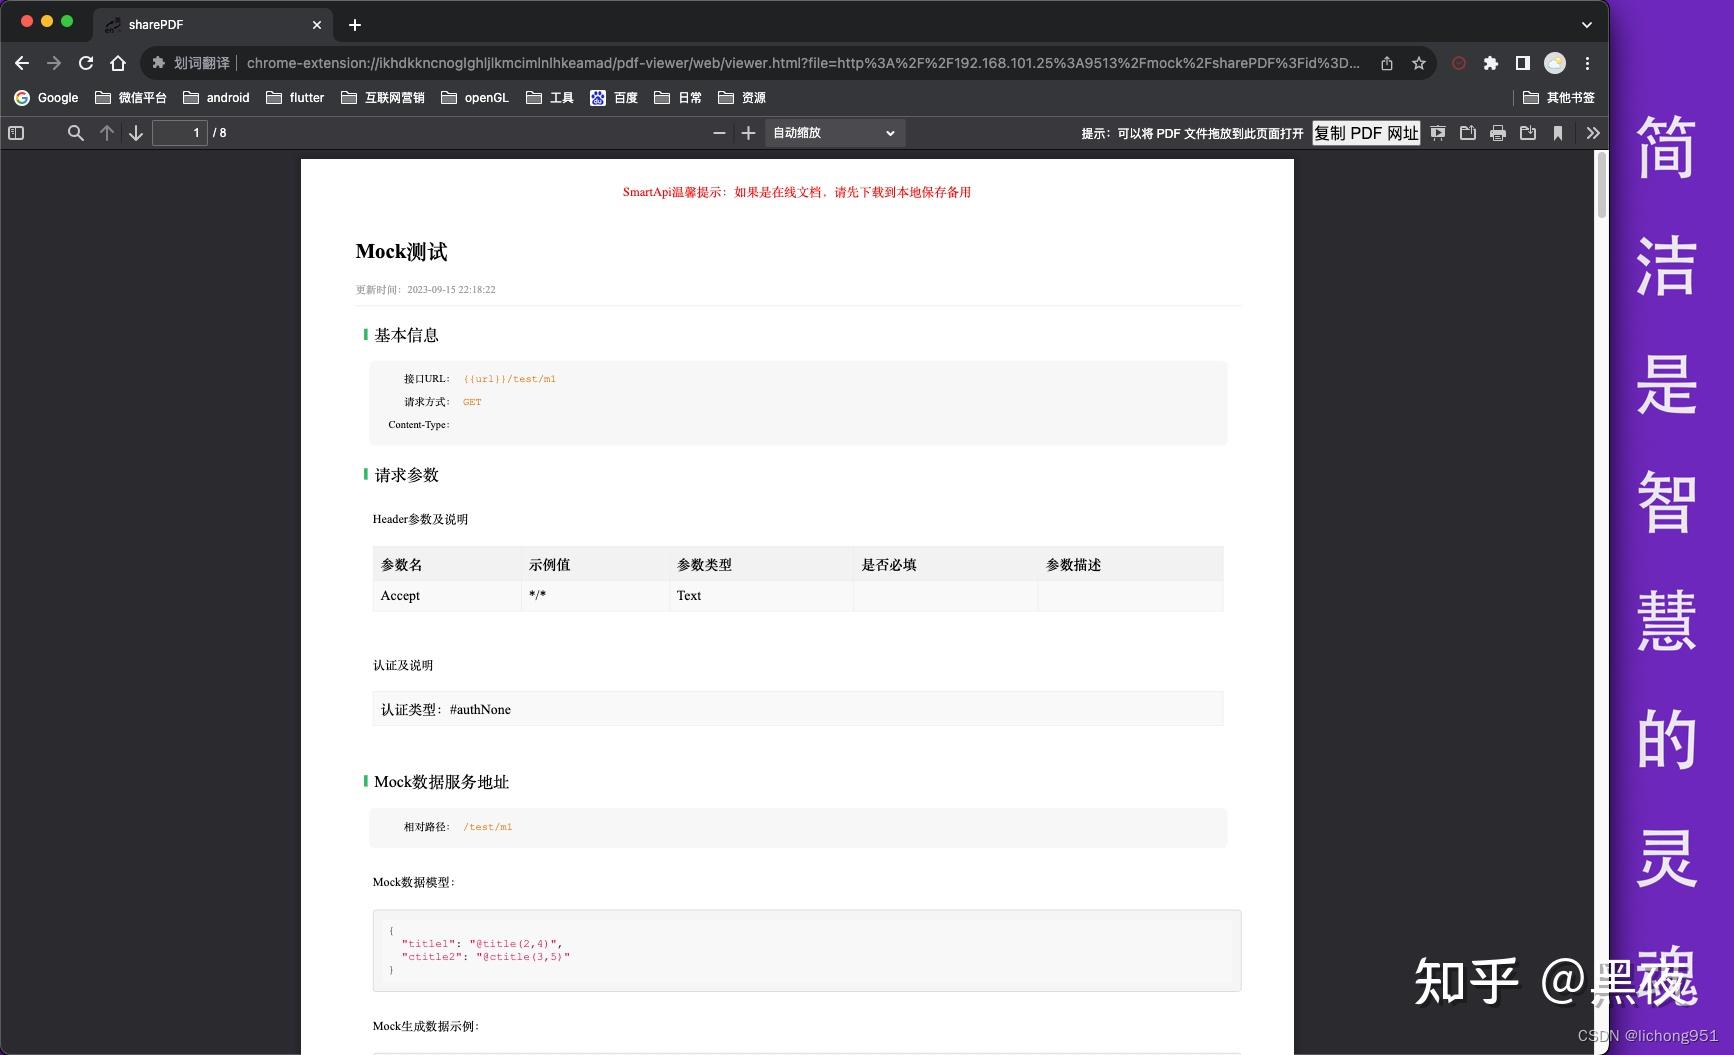Zoom in on the PDF with the plus icon

point(748,132)
